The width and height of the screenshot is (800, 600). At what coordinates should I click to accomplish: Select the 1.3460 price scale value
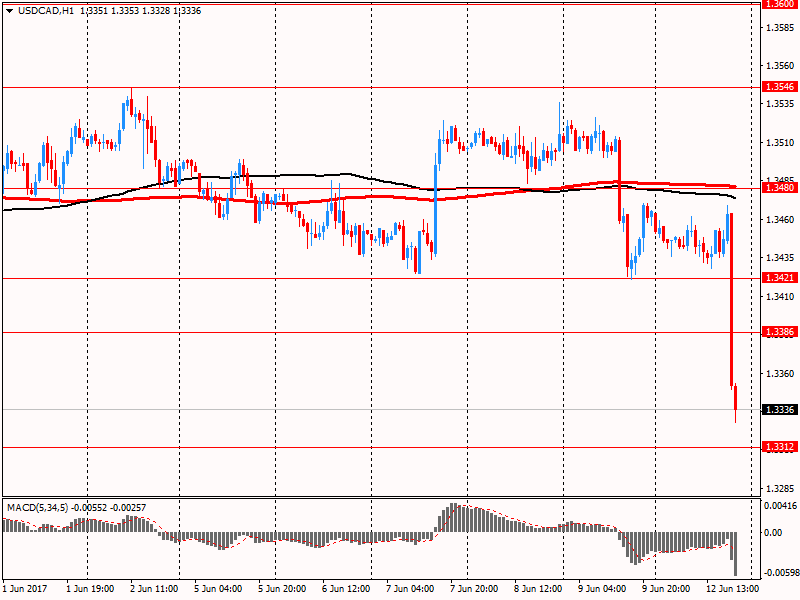pos(781,220)
